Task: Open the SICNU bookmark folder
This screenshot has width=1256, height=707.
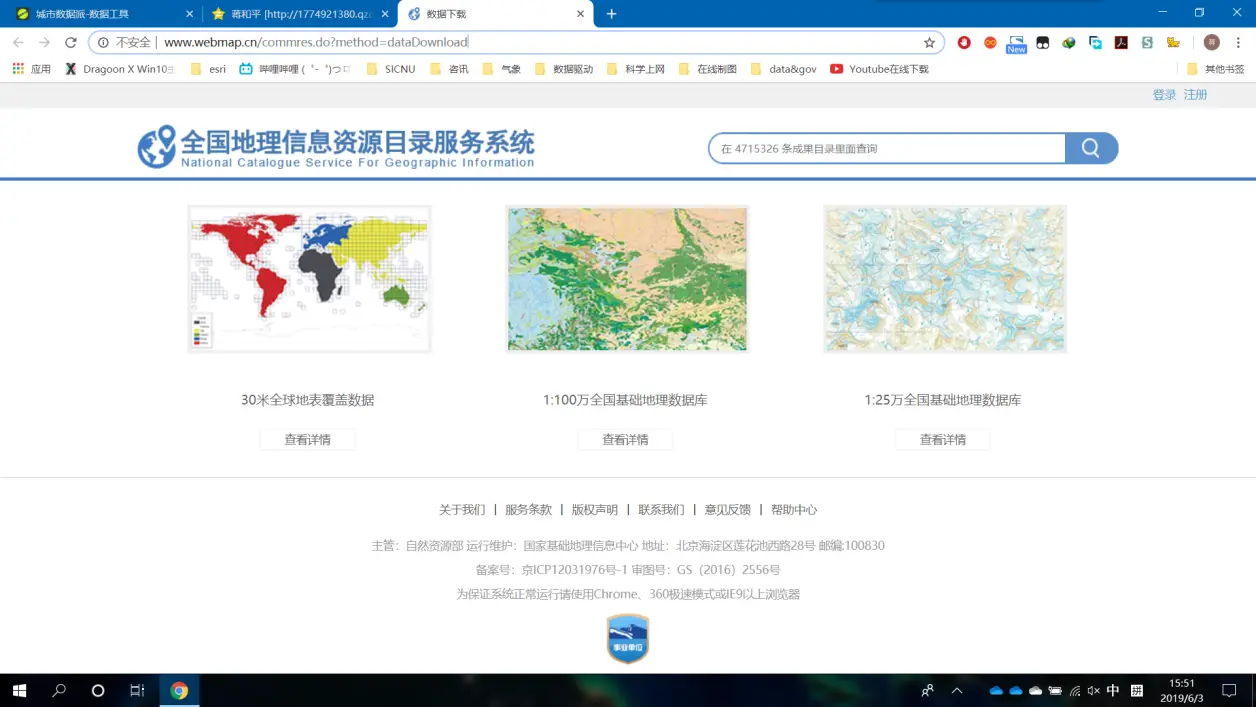Action: pyautogui.click(x=391, y=69)
